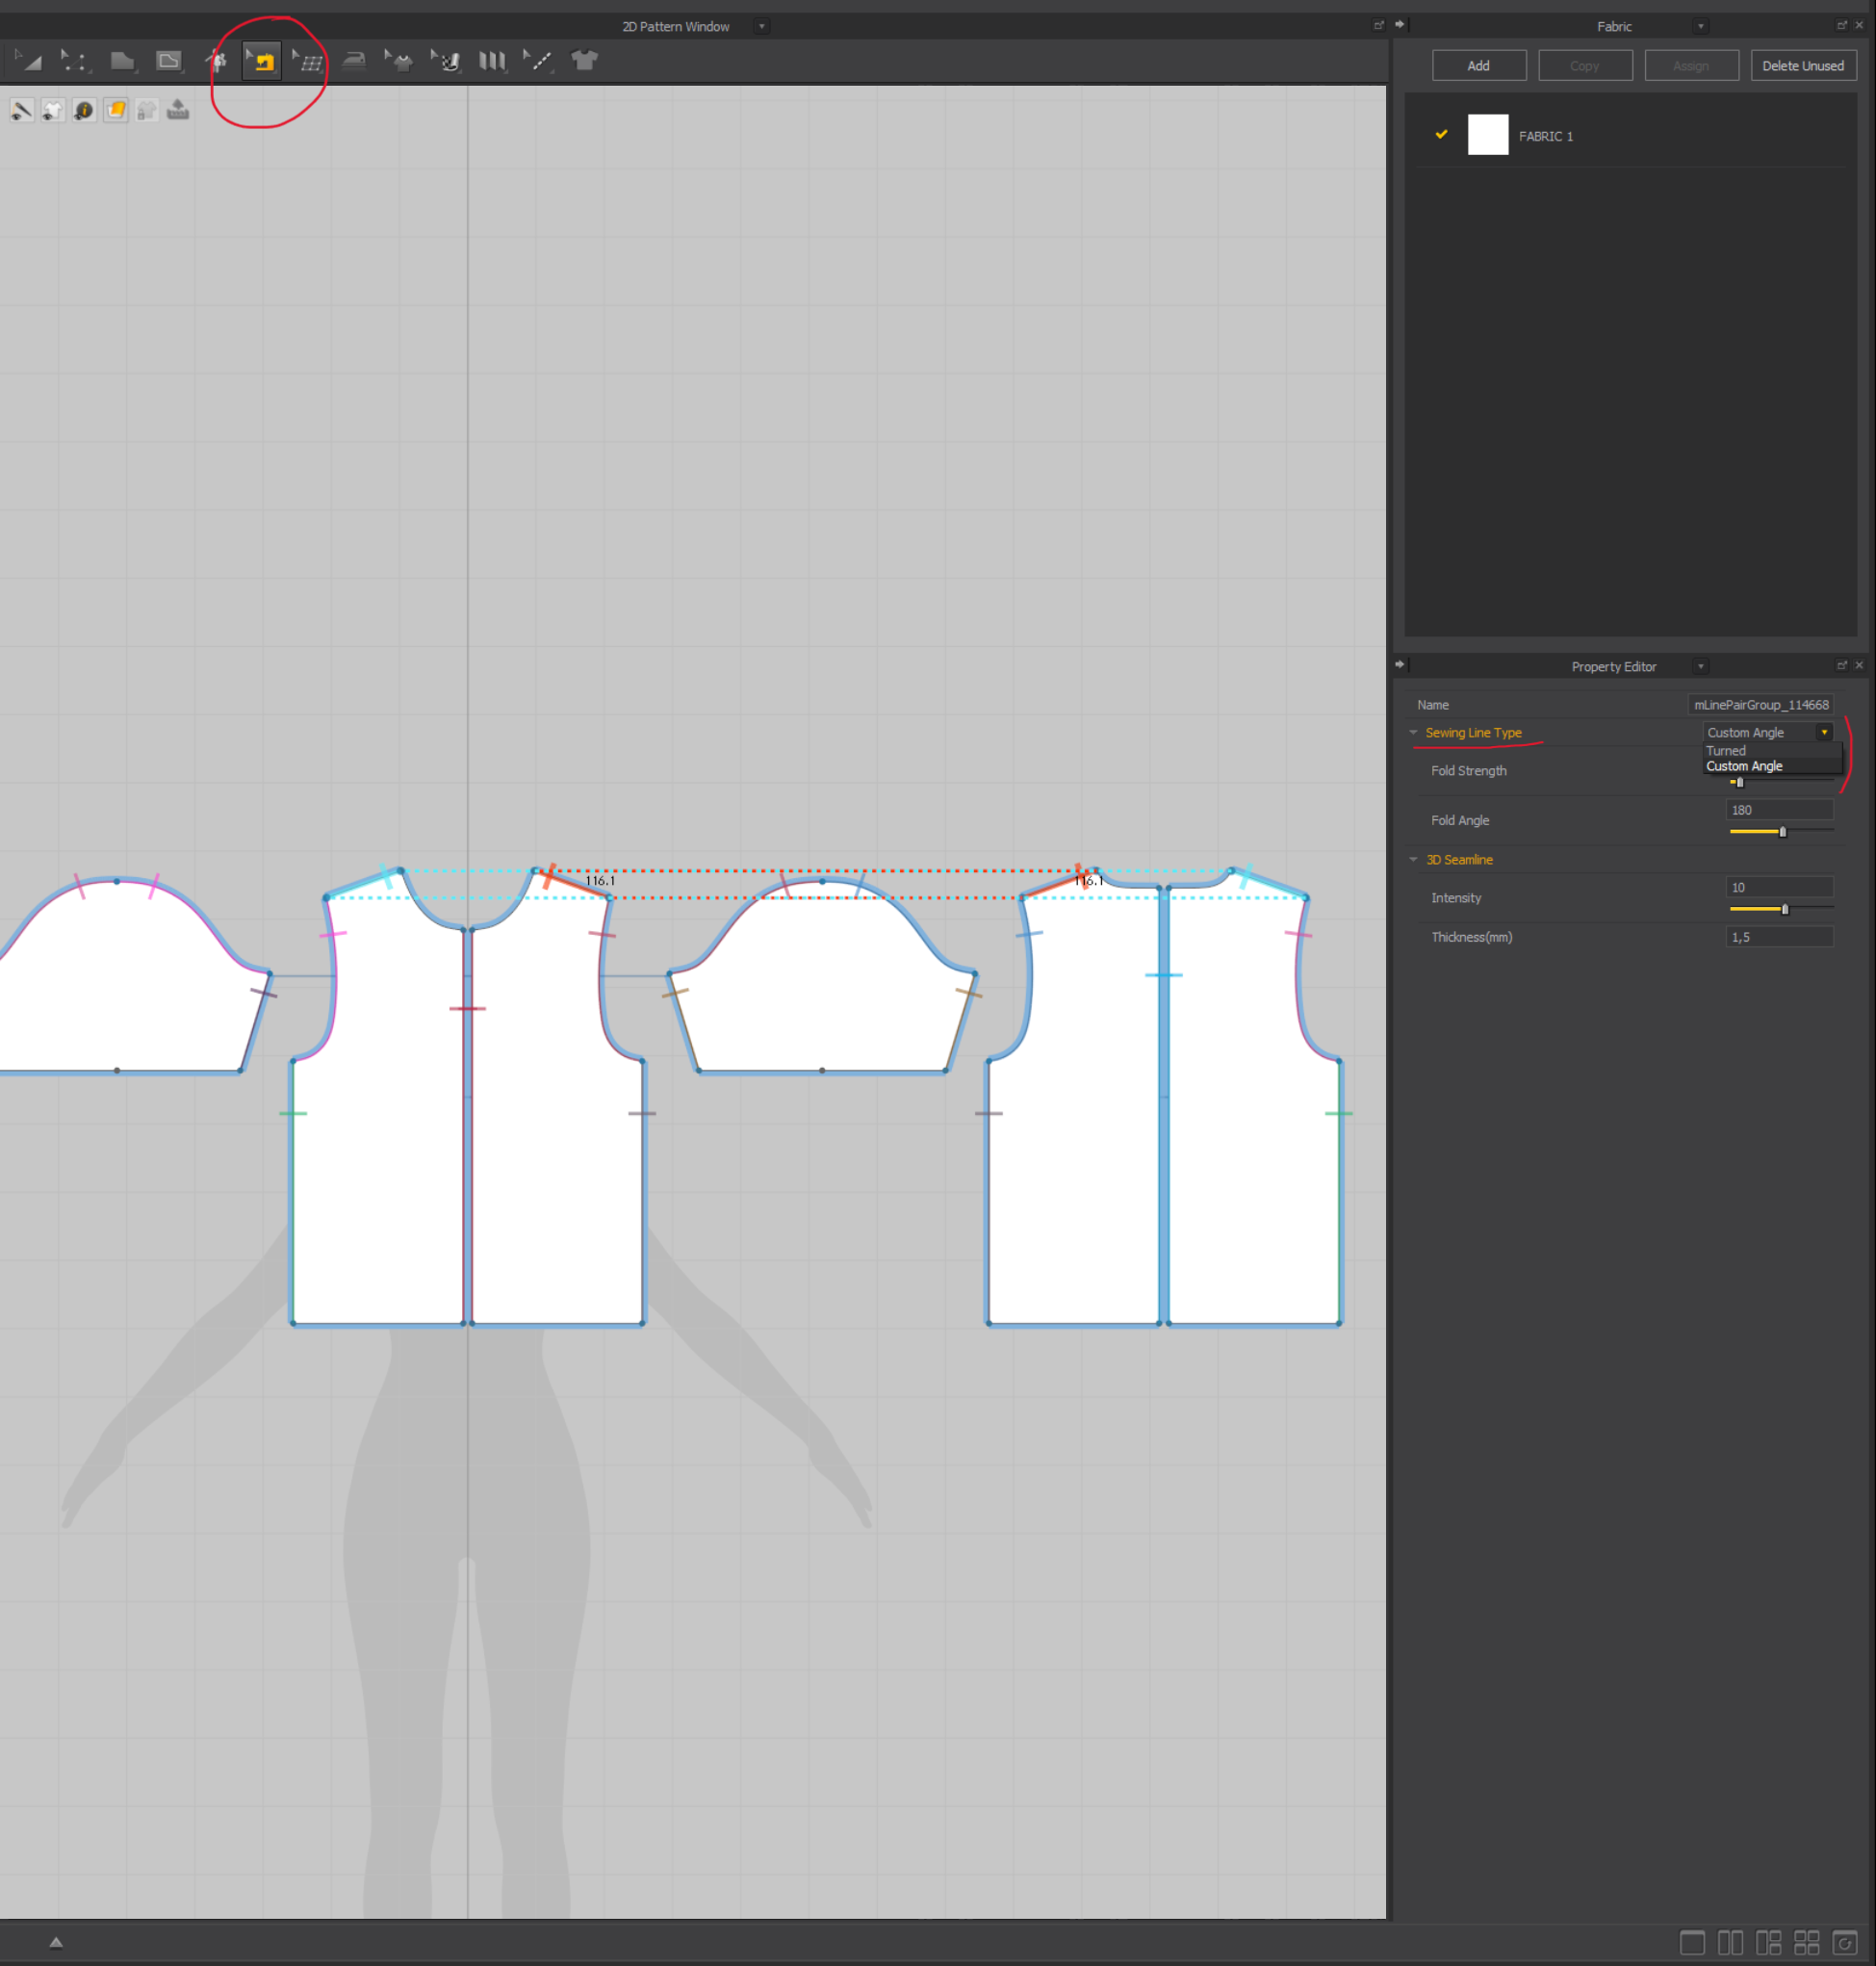Activate the Pleats/Fold tool

pyautogui.click(x=492, y=61)
